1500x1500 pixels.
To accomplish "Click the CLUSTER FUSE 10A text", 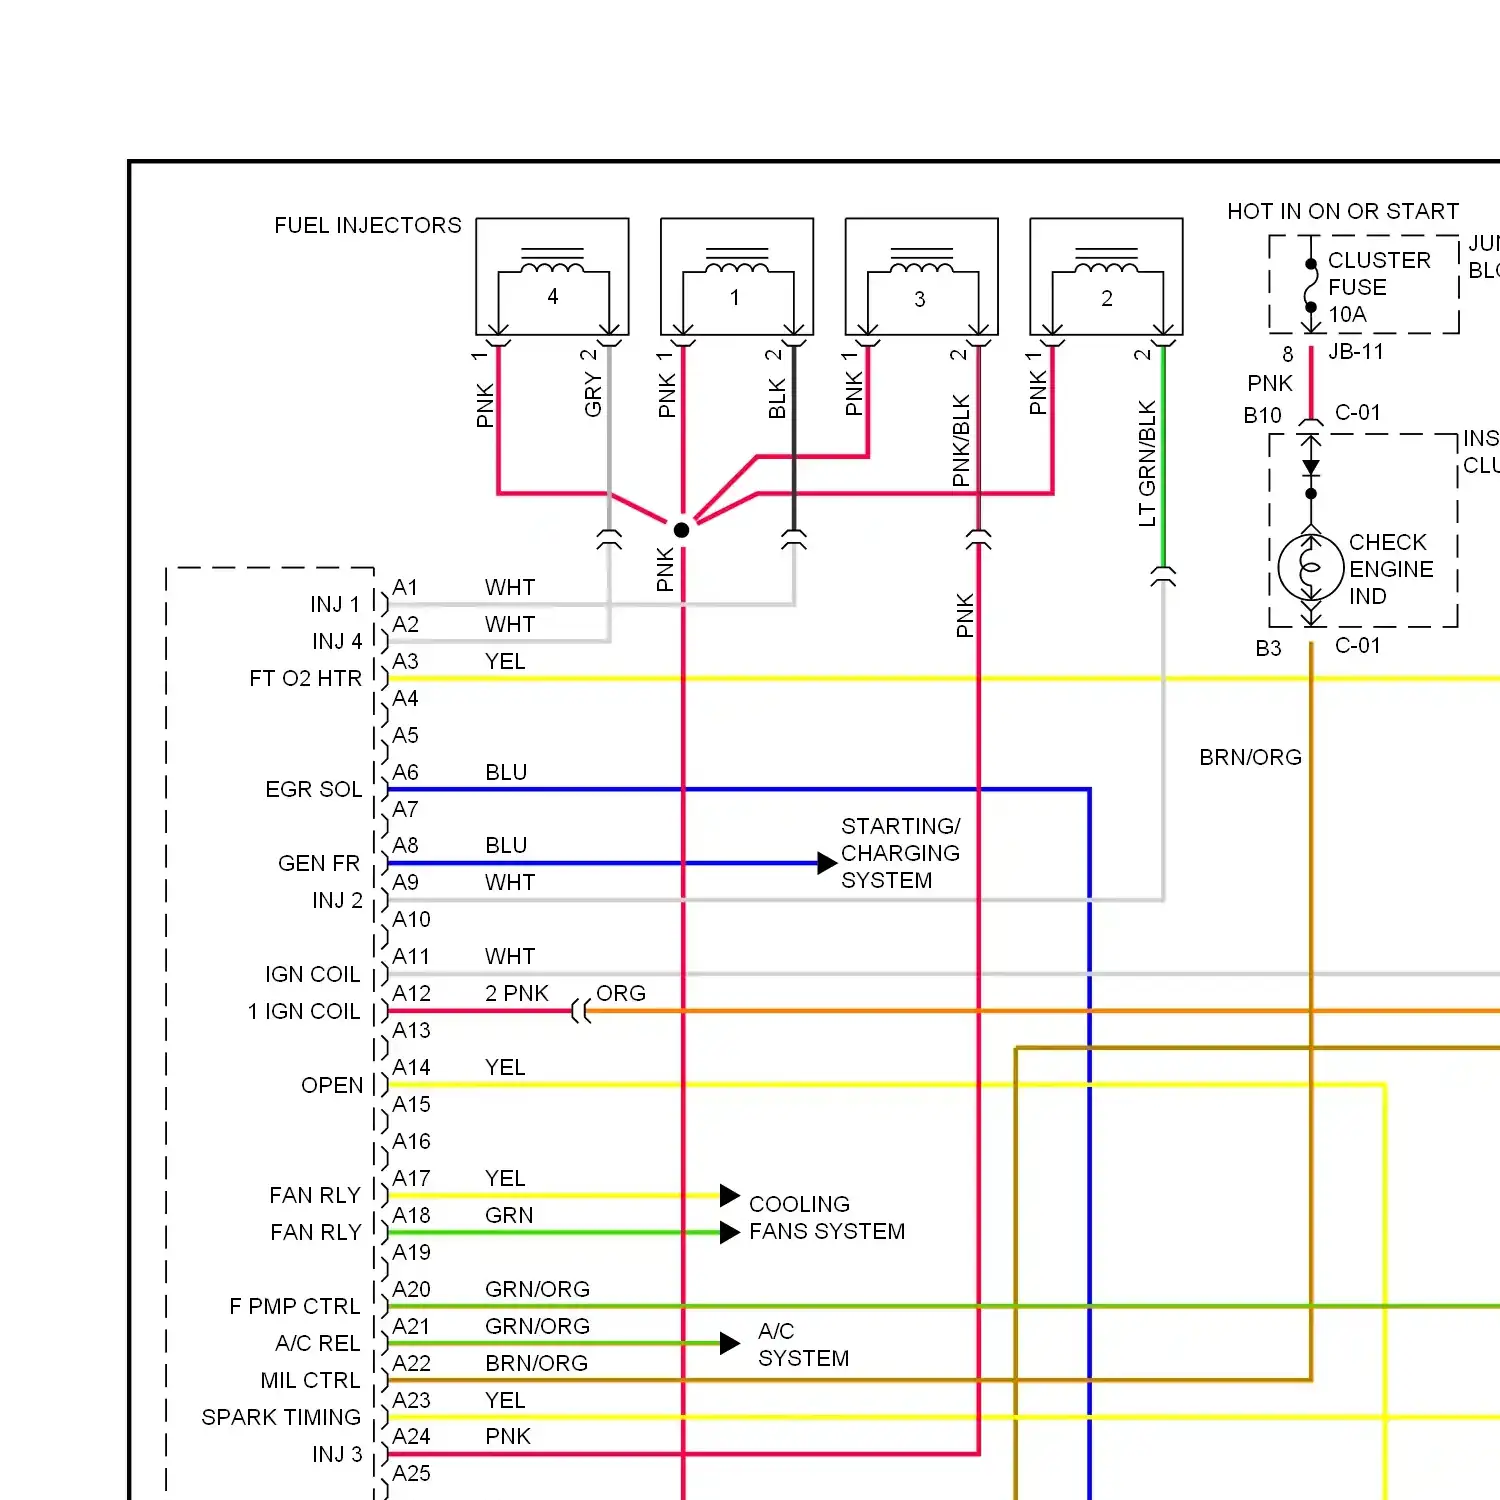I will pyautogui.click(x=1379, y=287).
